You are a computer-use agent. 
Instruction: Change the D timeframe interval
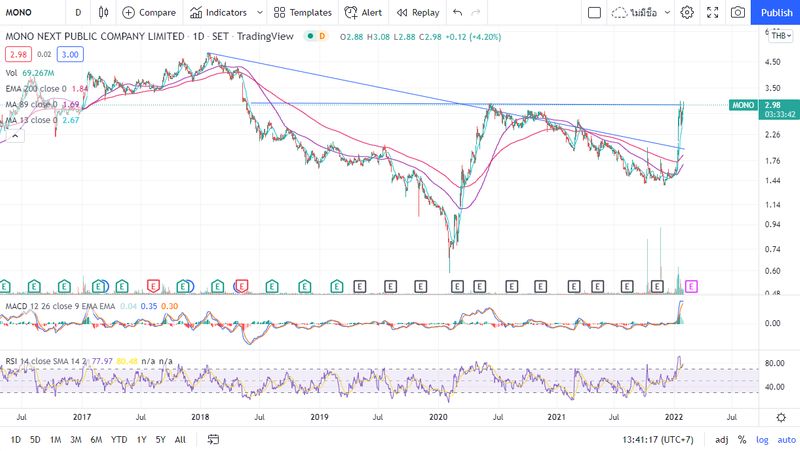(78, 12)
